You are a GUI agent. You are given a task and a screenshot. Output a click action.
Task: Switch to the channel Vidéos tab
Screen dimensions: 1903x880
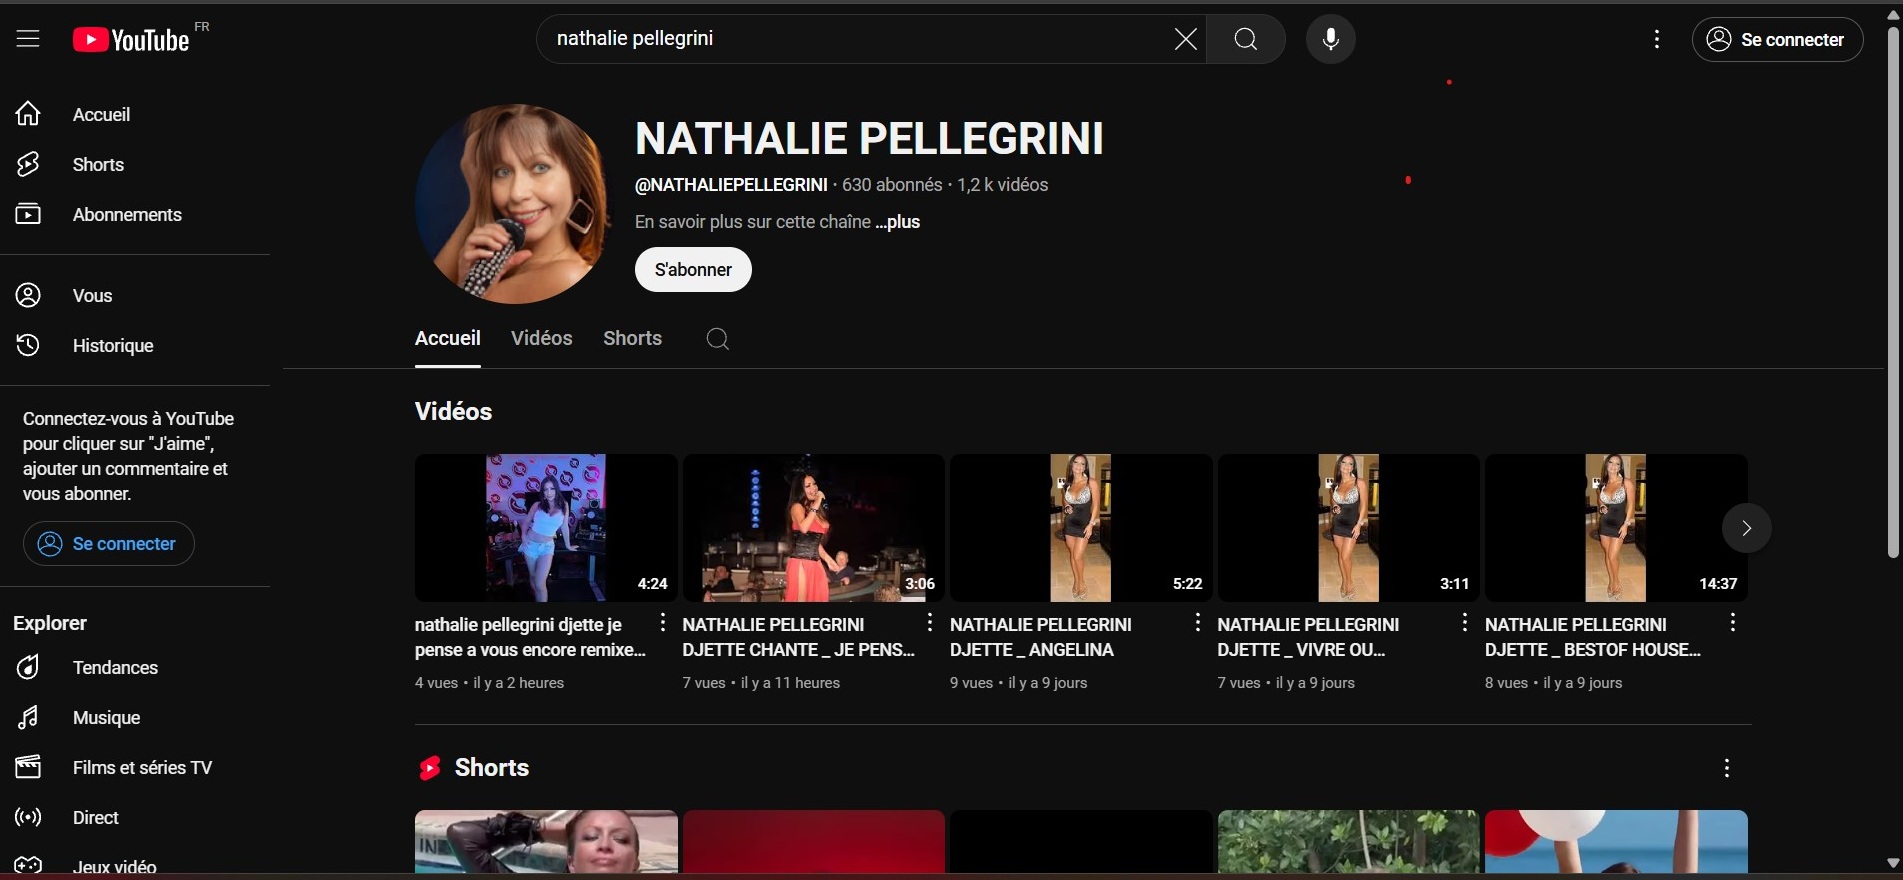pos(542,338)
